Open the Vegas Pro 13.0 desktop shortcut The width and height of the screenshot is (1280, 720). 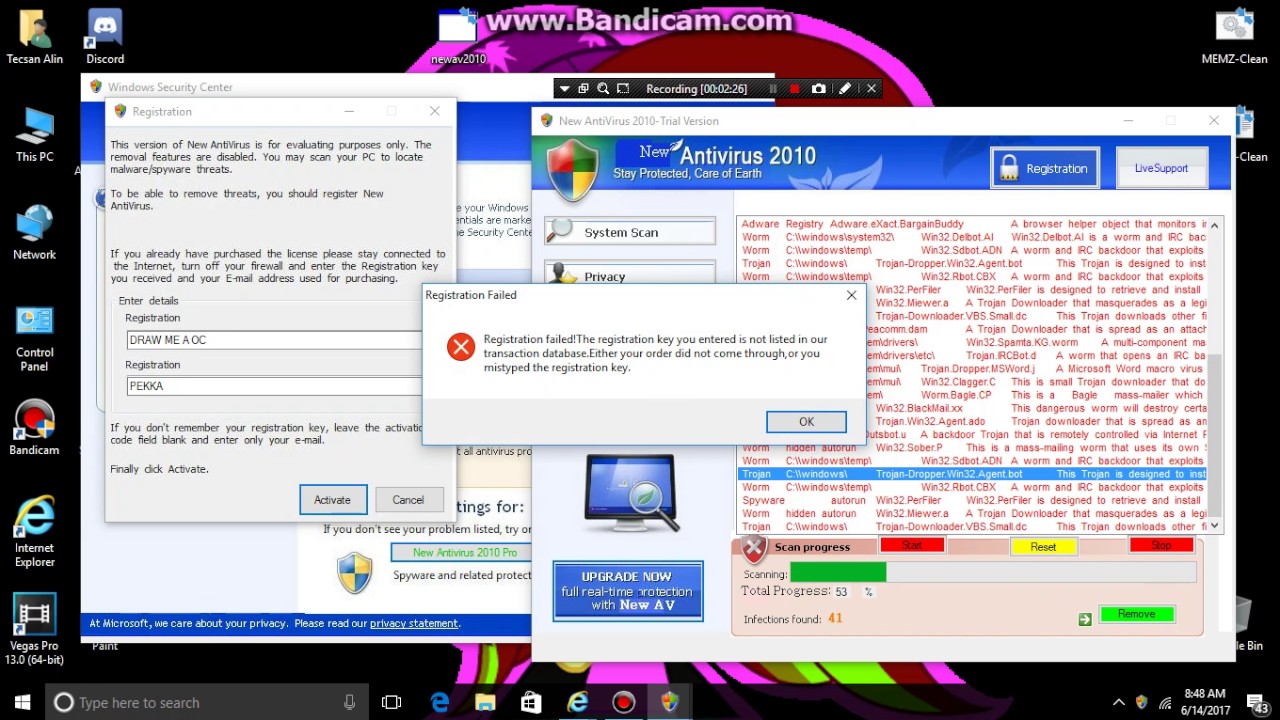35,630
